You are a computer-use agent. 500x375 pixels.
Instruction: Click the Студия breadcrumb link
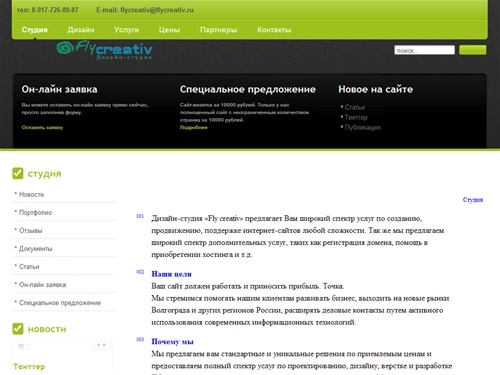(473, 200)
